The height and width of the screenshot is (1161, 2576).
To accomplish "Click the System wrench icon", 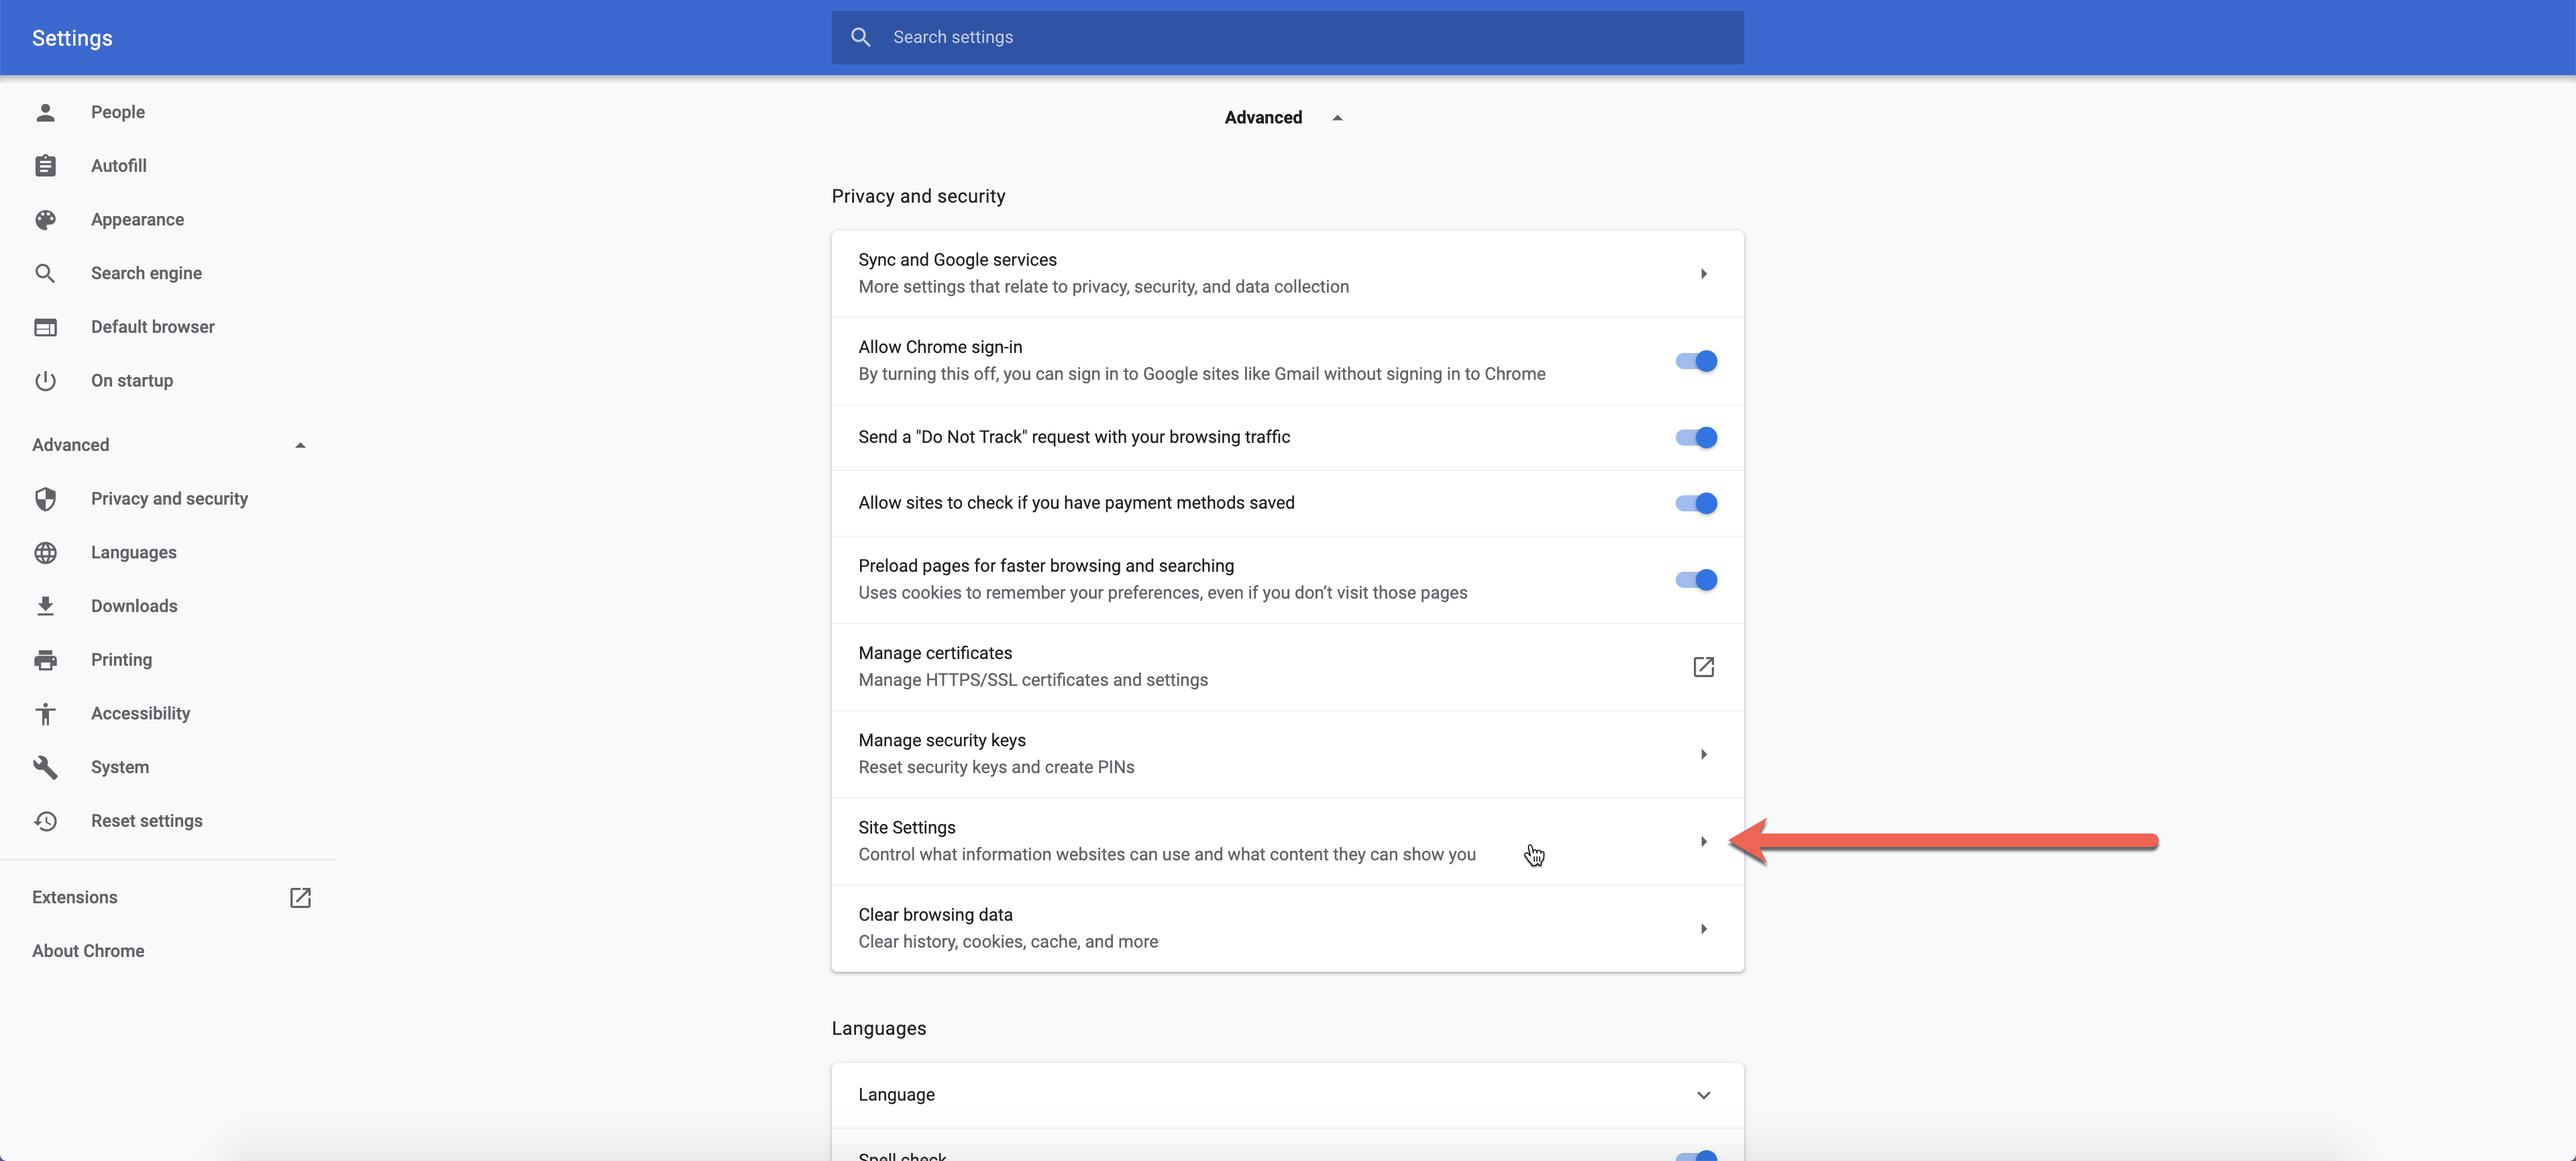I will [45, 767].
